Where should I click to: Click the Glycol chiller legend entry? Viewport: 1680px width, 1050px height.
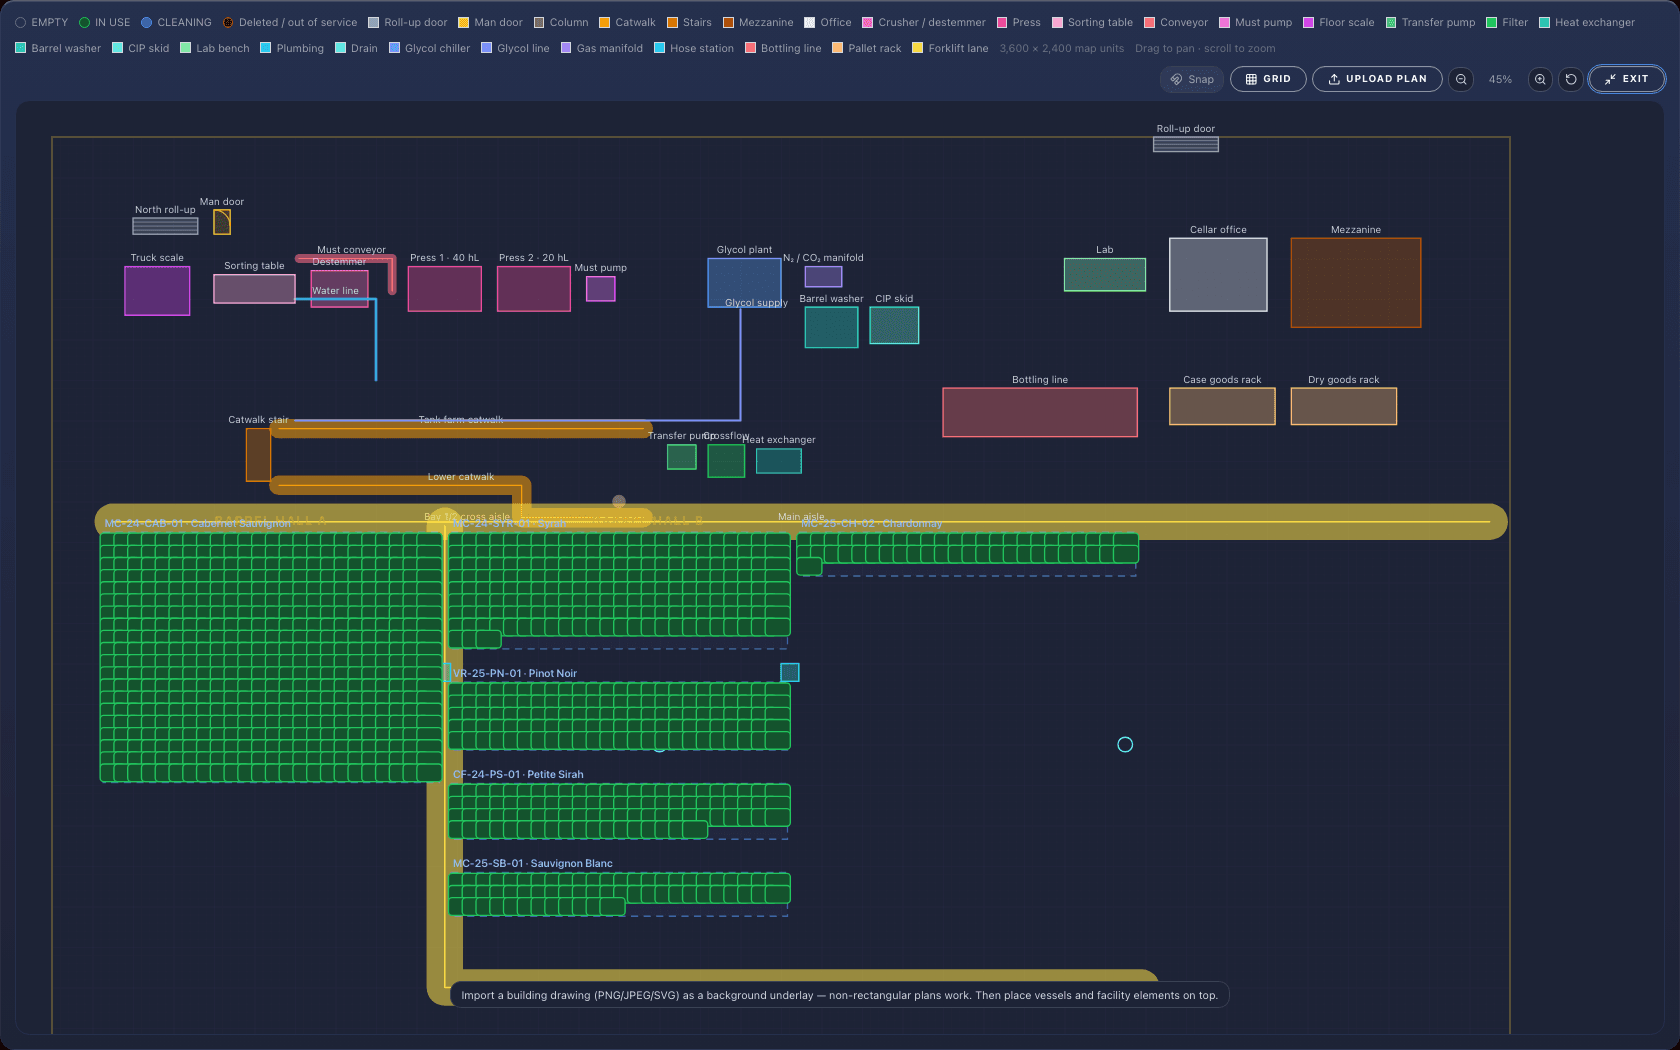click(x=429, y=48)
